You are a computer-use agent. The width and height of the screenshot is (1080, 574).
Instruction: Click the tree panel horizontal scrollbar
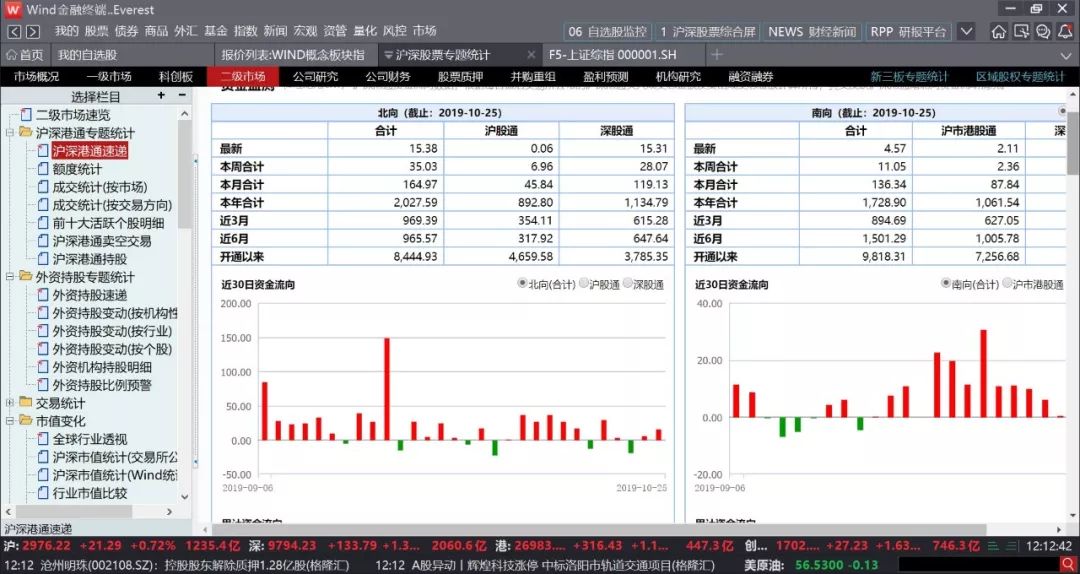[74, 512]
